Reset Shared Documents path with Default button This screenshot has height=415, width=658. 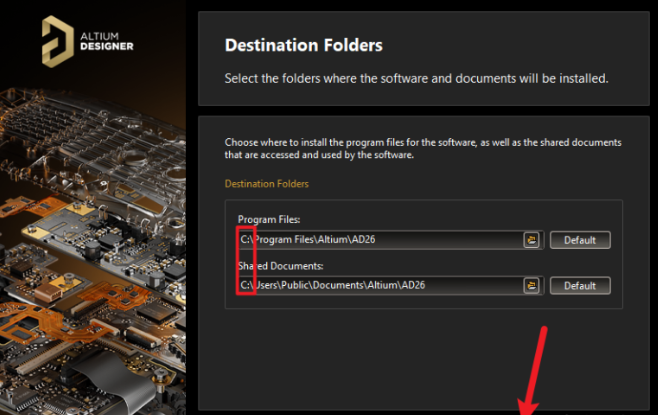[x=580, y=286]
